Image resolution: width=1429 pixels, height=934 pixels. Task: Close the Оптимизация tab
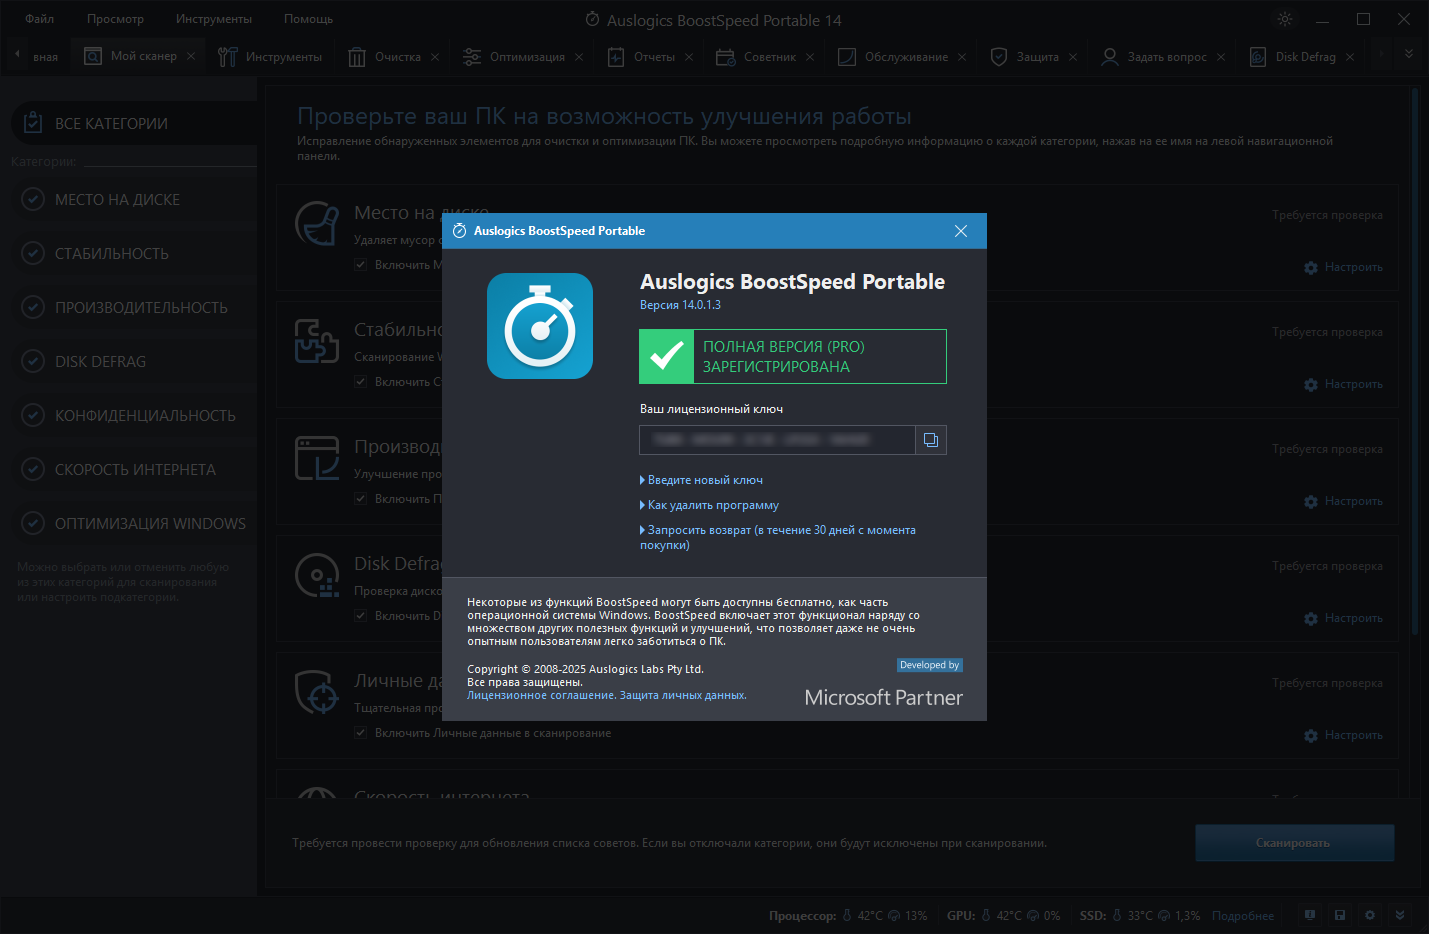579,57
